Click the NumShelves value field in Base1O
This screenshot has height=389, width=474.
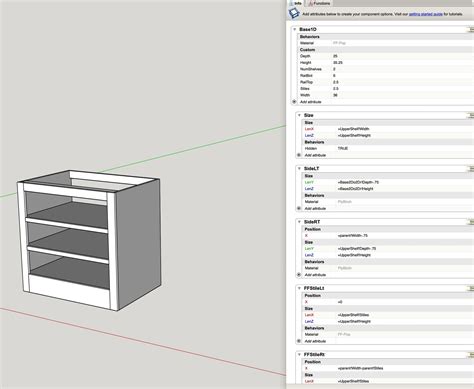(401, 69)
